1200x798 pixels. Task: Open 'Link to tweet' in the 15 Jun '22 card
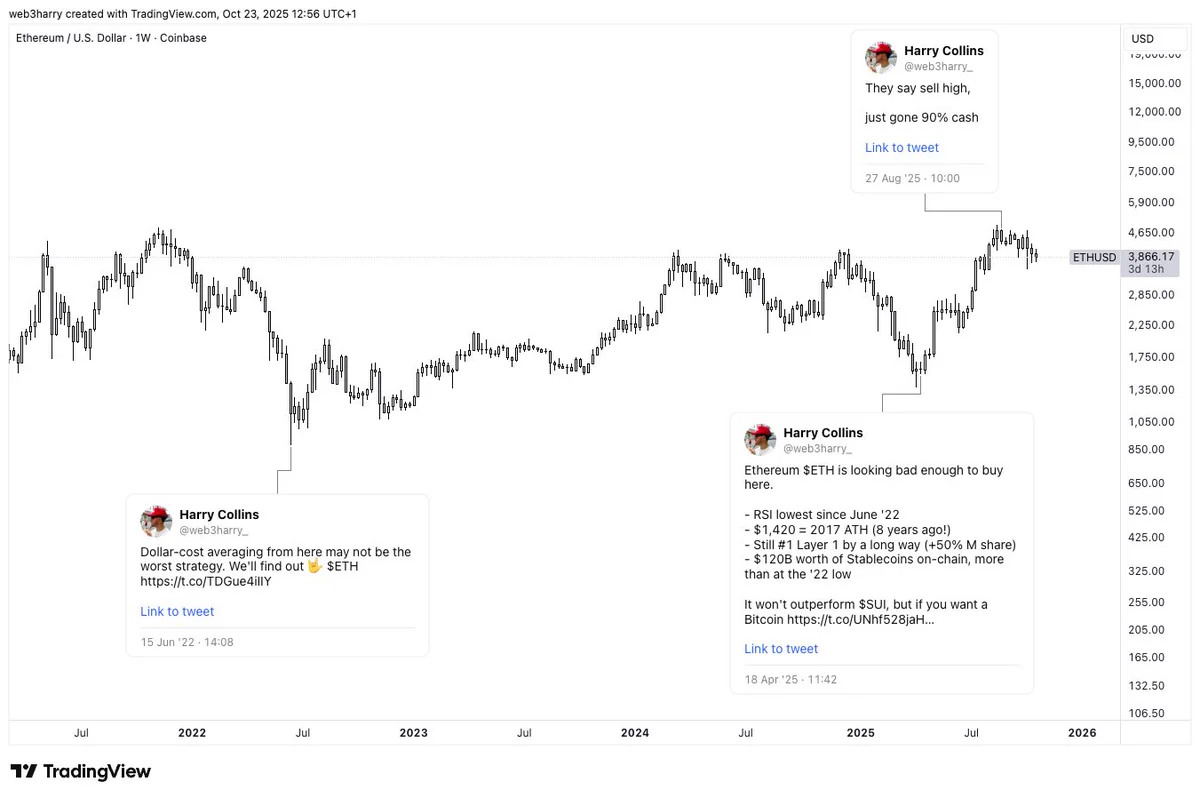[x=177, y=611]
